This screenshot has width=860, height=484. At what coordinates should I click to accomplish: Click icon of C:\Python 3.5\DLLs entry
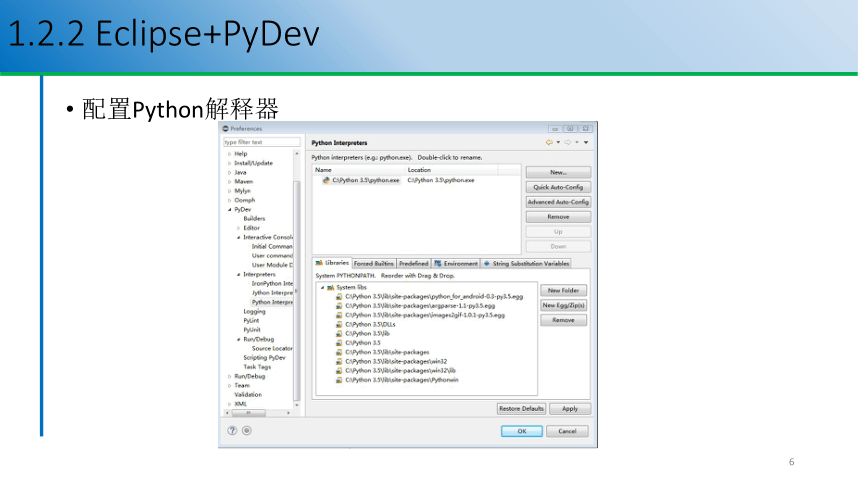pos(340,325)
